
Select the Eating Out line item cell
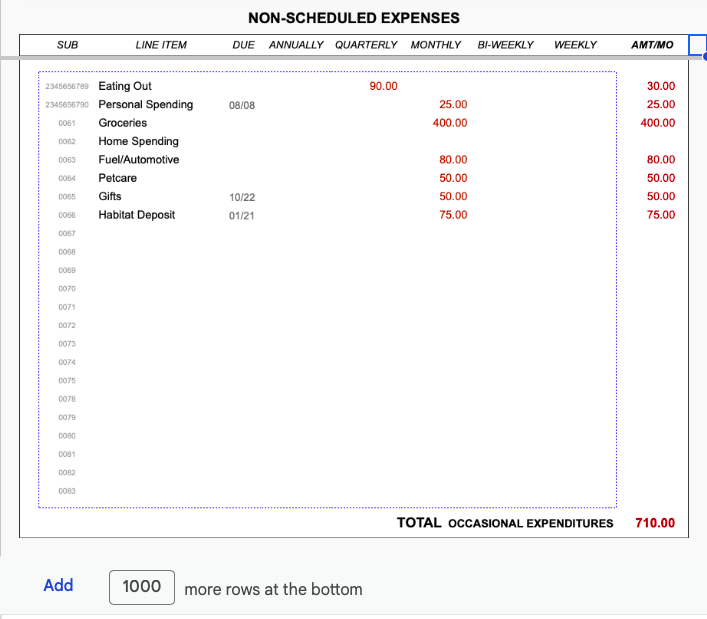pyautogui.click(x=125, y=86)
